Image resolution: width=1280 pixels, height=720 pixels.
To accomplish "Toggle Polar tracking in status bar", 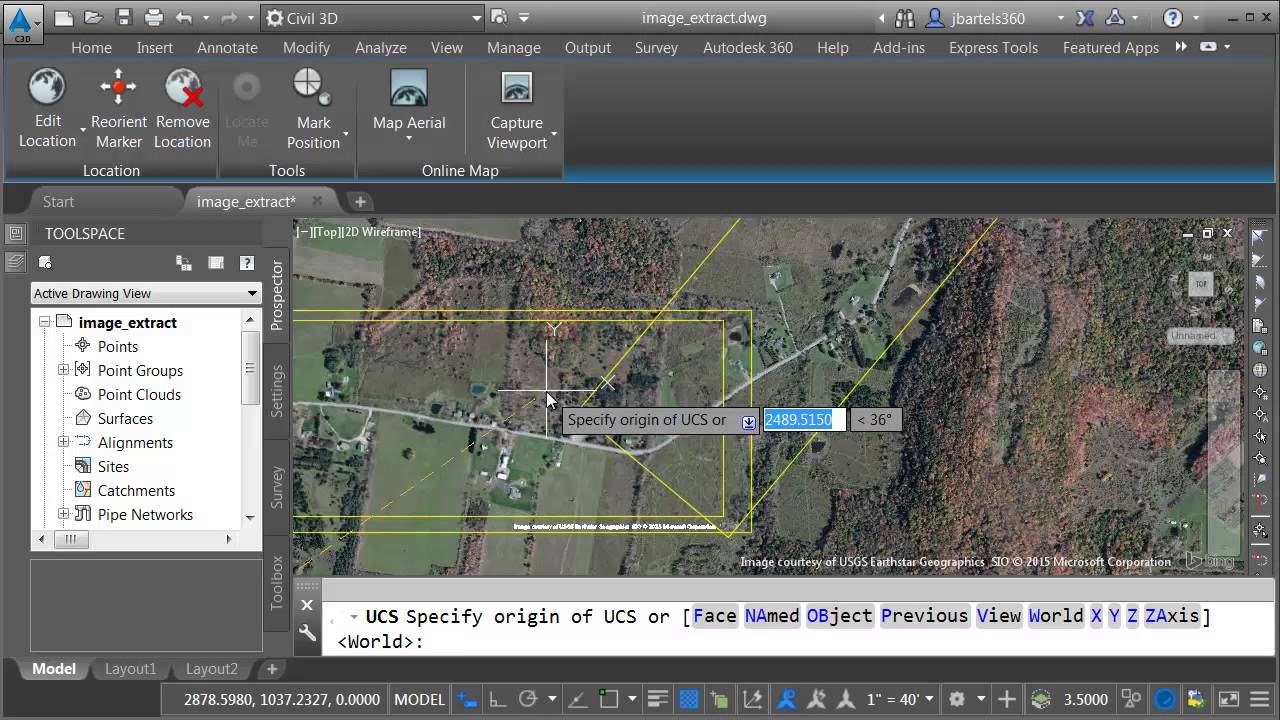I will (x=528, y=699).
